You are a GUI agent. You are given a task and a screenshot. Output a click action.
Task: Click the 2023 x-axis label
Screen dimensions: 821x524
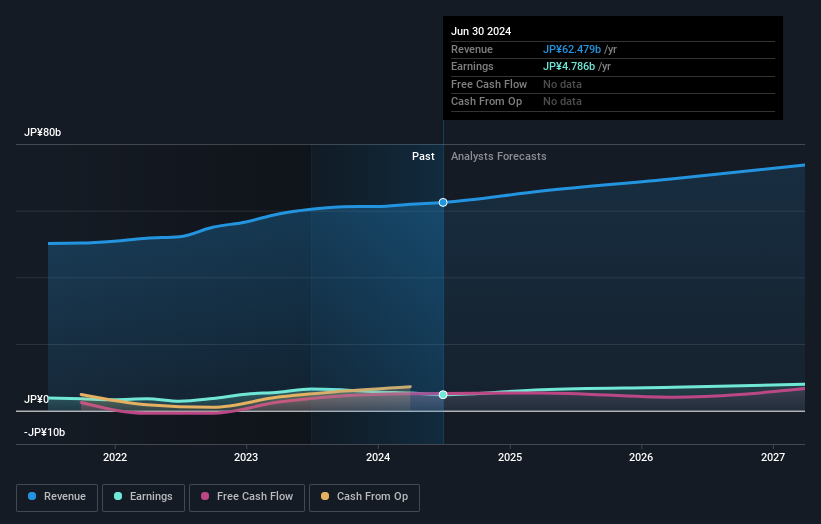click(x=246, y=458)
